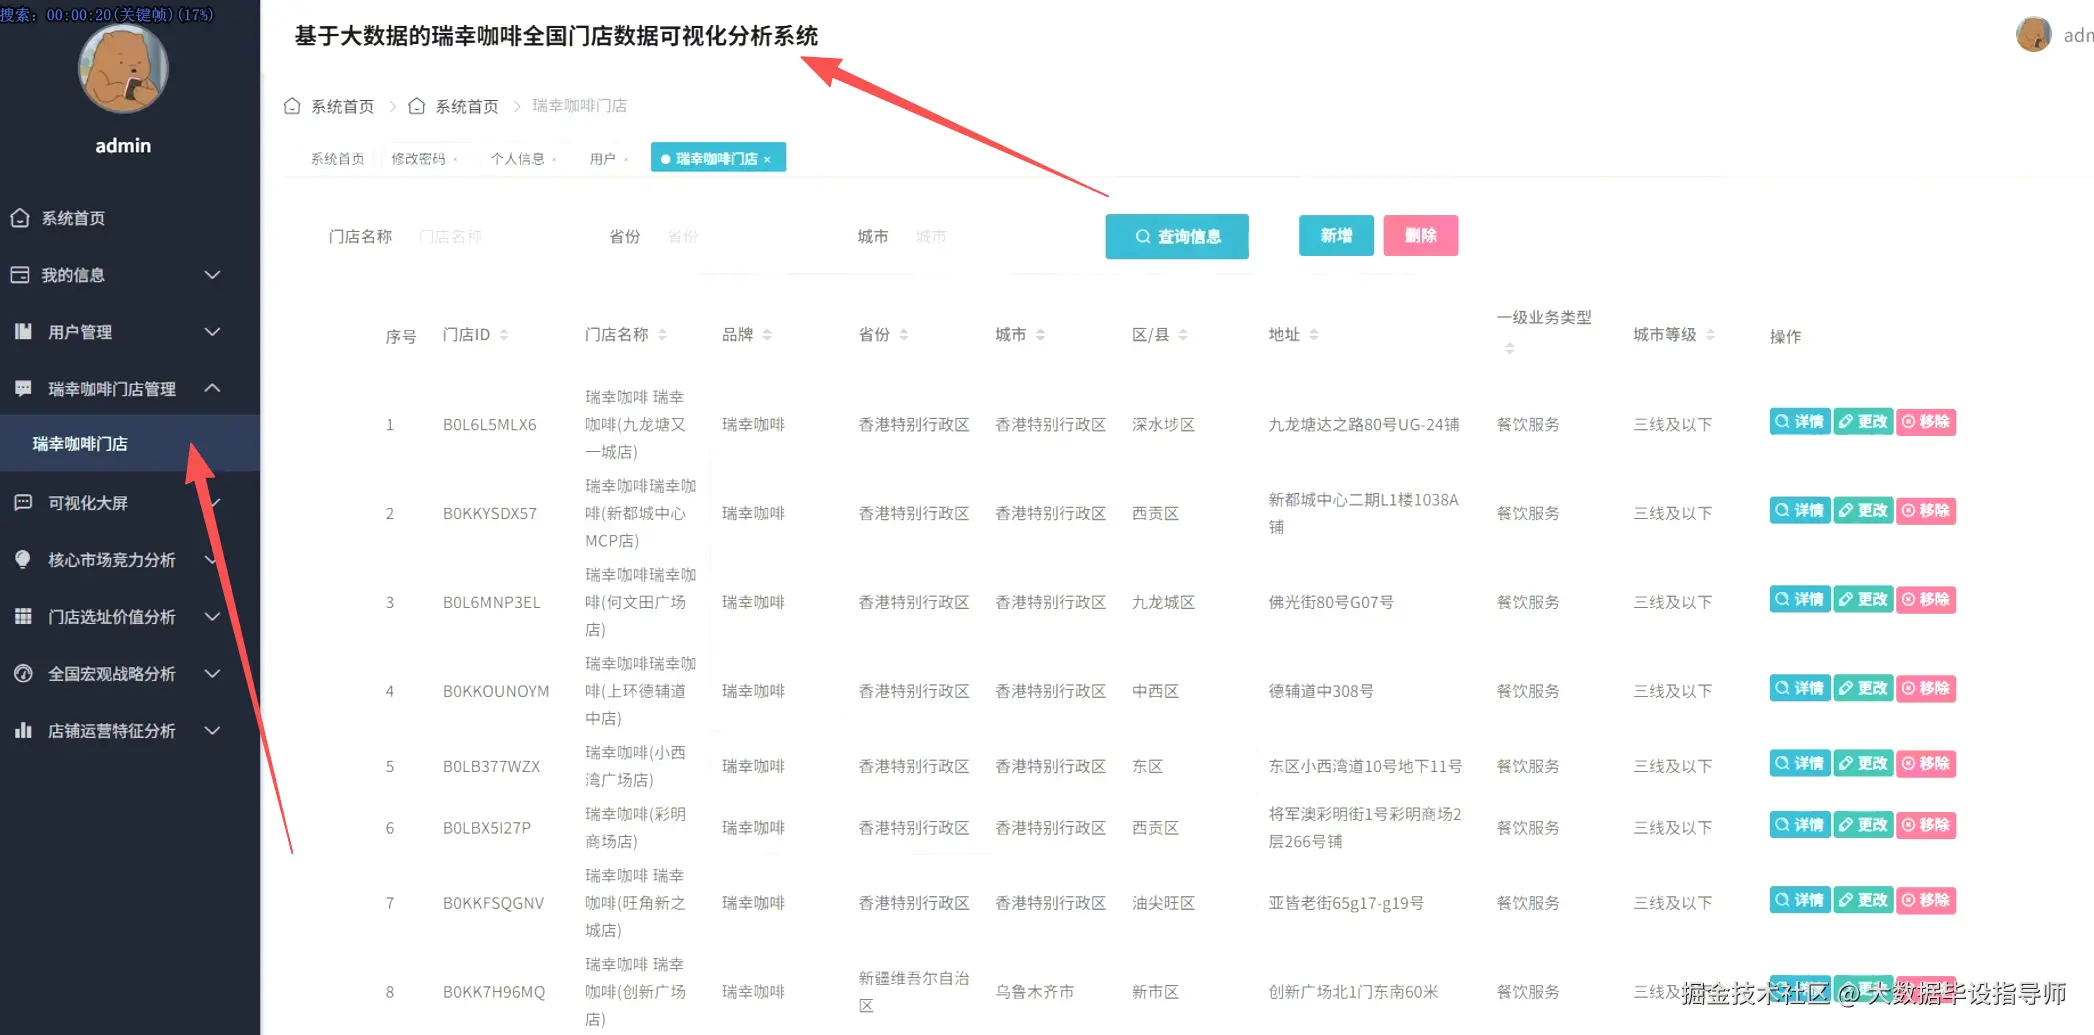Viewport: 2094px width, 1035px height.
Task: Select the 瑞幸咖啡门店 active tab
Action: [x=717, y=158]
